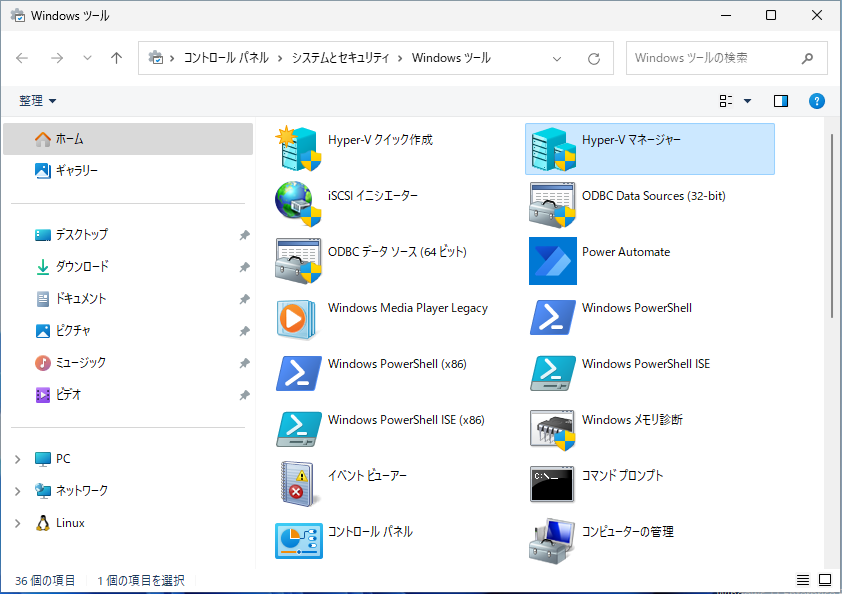Launch the Windows PowerShell icon

tap(553, 317)
